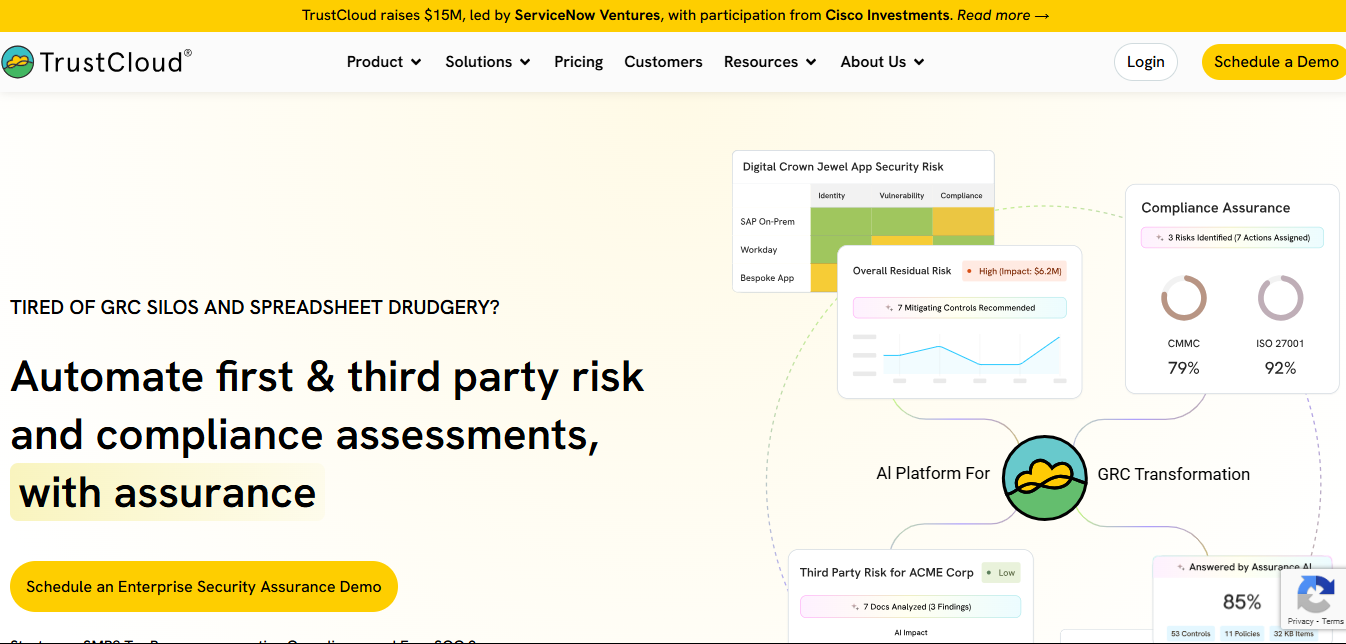
Task: Click the '11 Policies' chip
Action: tap(1243, 634)
